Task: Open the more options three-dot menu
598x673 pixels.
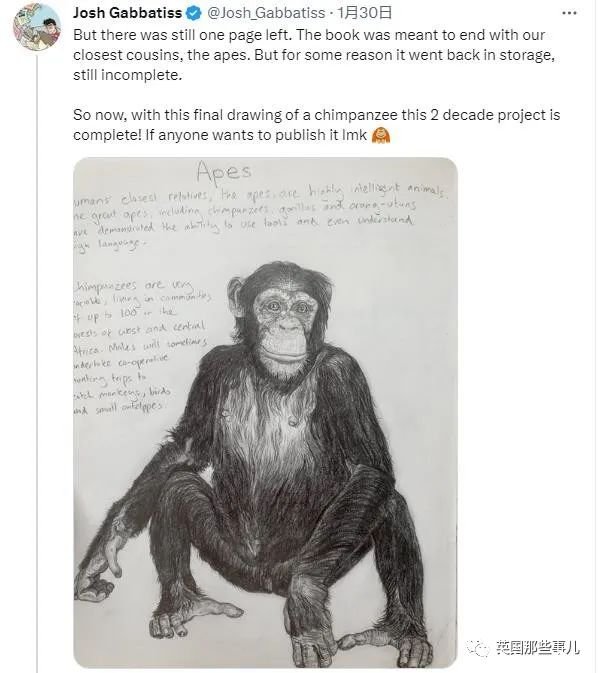Action: tap(569, 13)
